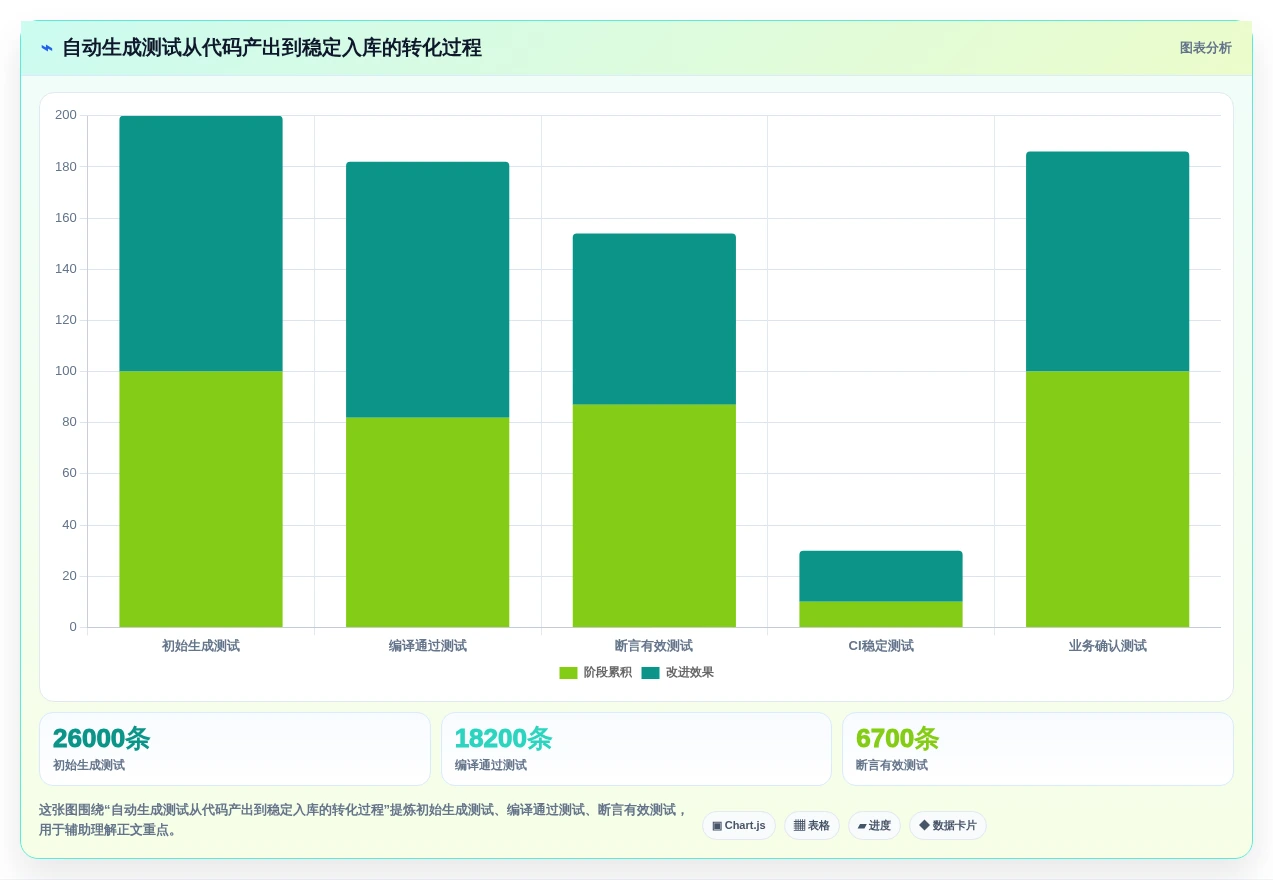Click the 100 y-axis tick label
This screenshot has height=880, width=1273.
pyautogui.click(x=66, y=371)
